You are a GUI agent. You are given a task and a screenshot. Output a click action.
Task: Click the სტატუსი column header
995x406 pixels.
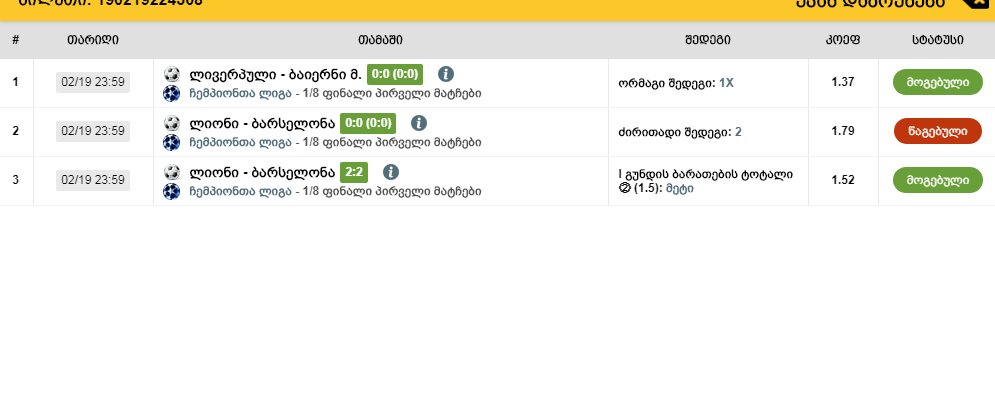pyautogui.click(x=937, y=40)
